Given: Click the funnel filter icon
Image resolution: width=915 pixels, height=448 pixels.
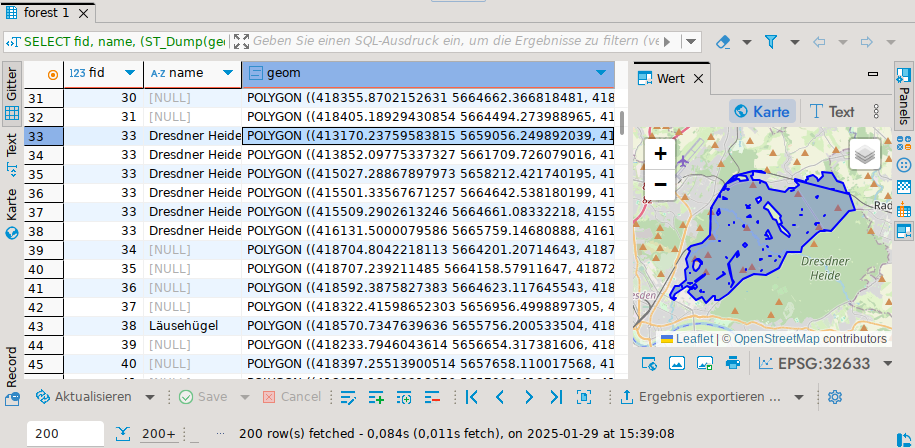Looking at the screenshot, I should [x=771, y=42].
